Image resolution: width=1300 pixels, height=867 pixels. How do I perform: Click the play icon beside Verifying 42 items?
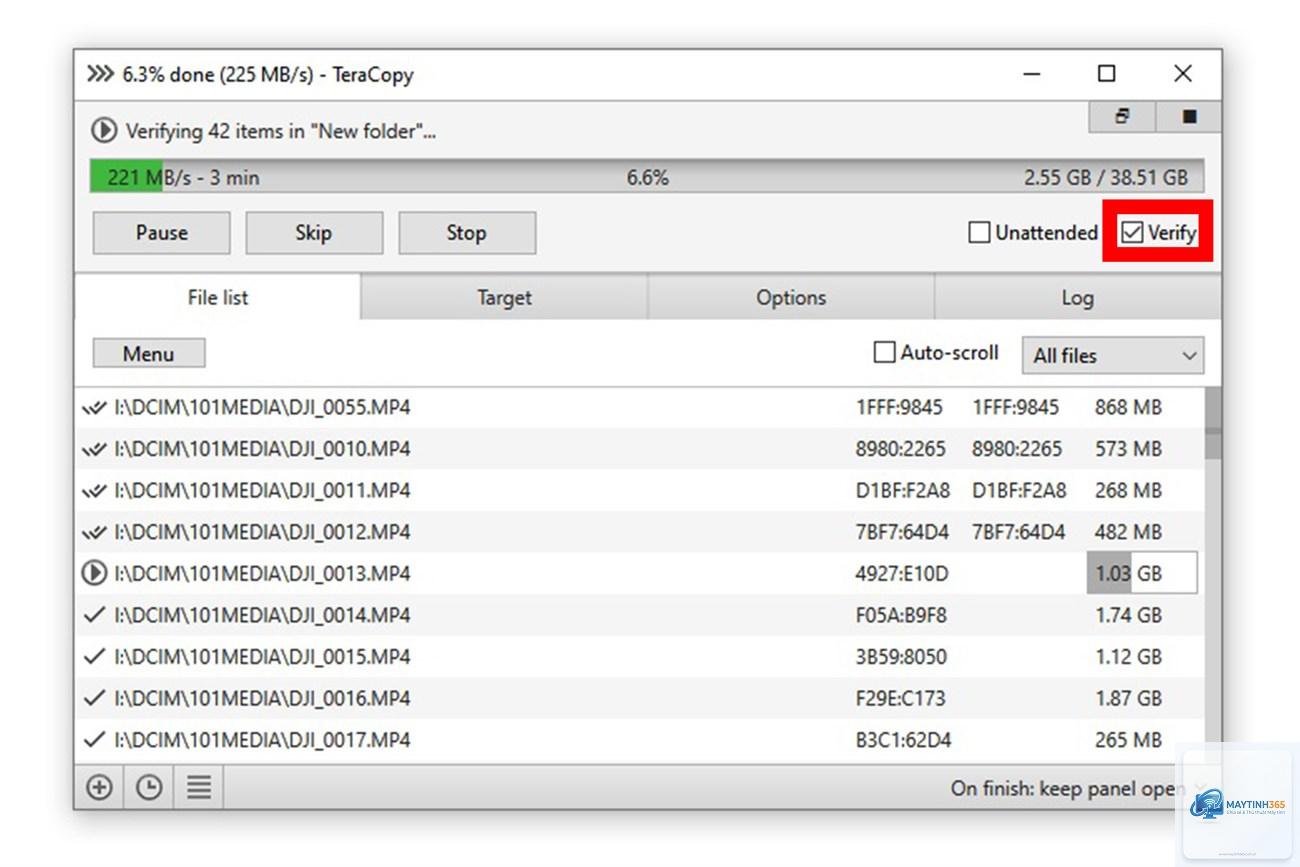click(x=103, y=131)
